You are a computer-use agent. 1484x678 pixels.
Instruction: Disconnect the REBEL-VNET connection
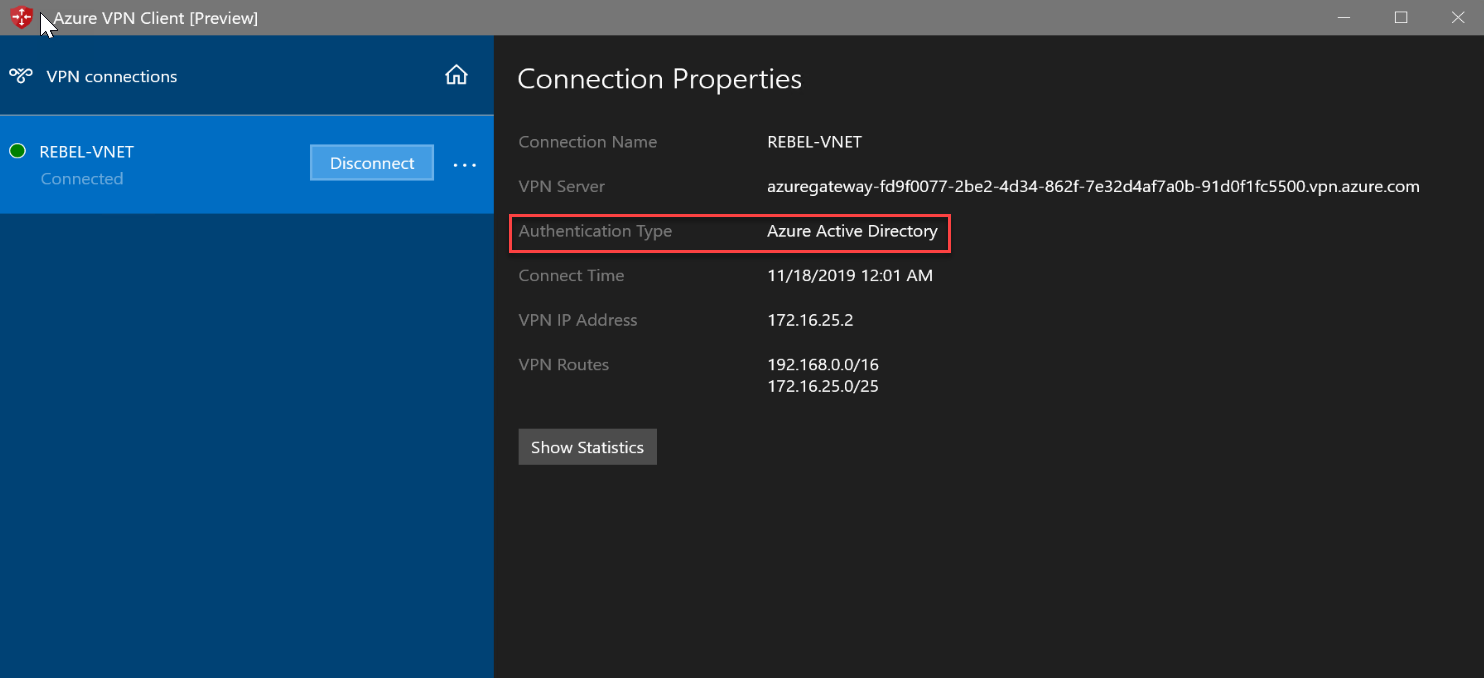[x=372, y=163]
